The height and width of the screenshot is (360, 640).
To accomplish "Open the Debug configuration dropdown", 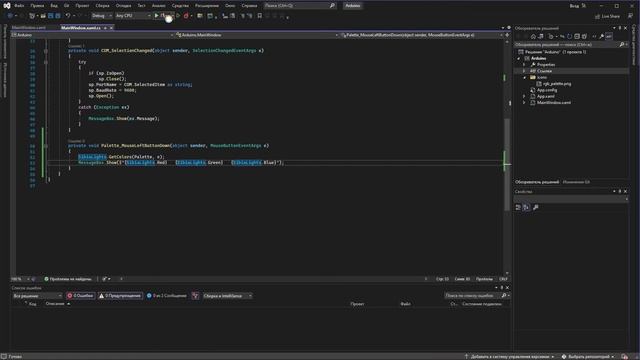I will pyautogui.click(x=101, y=16).
